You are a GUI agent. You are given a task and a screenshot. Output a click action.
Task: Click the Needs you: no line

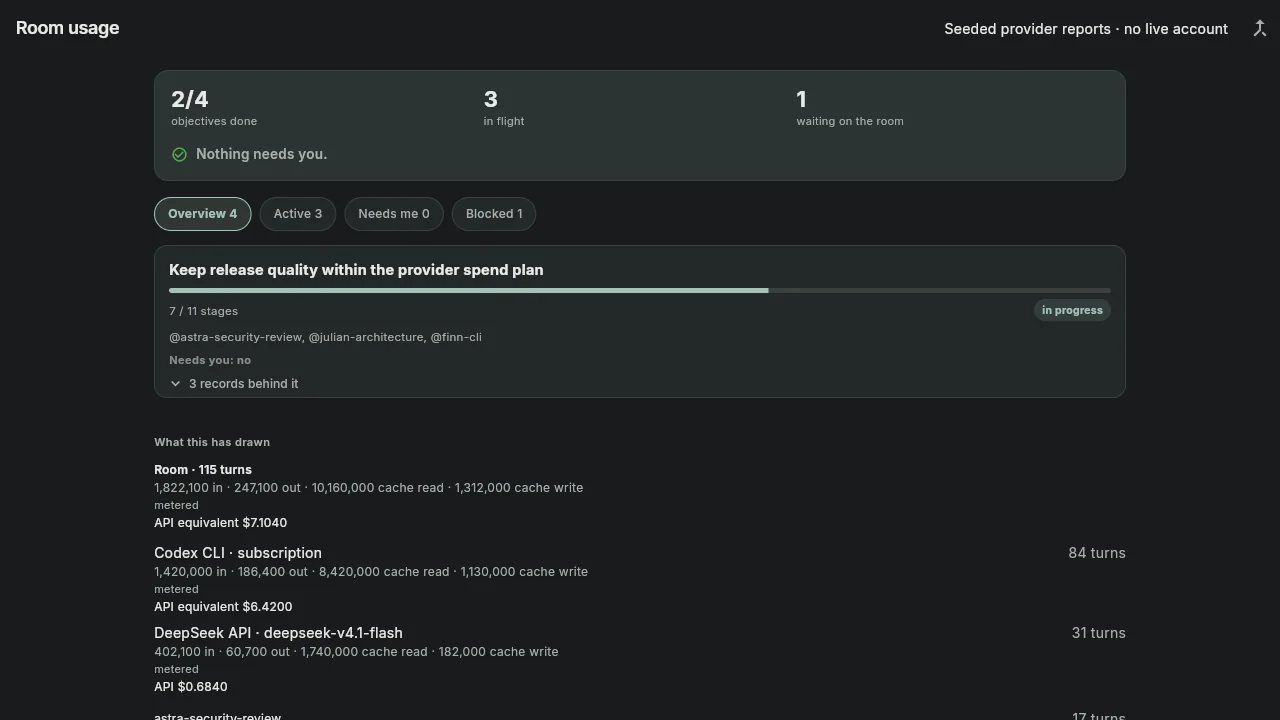(210, 360)
